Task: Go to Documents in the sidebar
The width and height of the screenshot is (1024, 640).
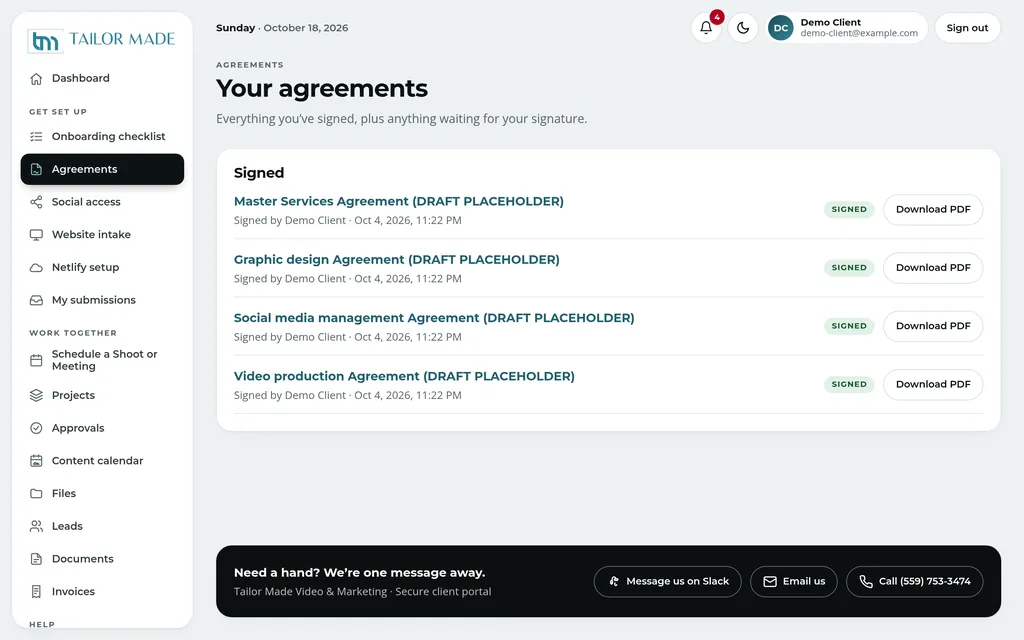Action: coord(102,558)
